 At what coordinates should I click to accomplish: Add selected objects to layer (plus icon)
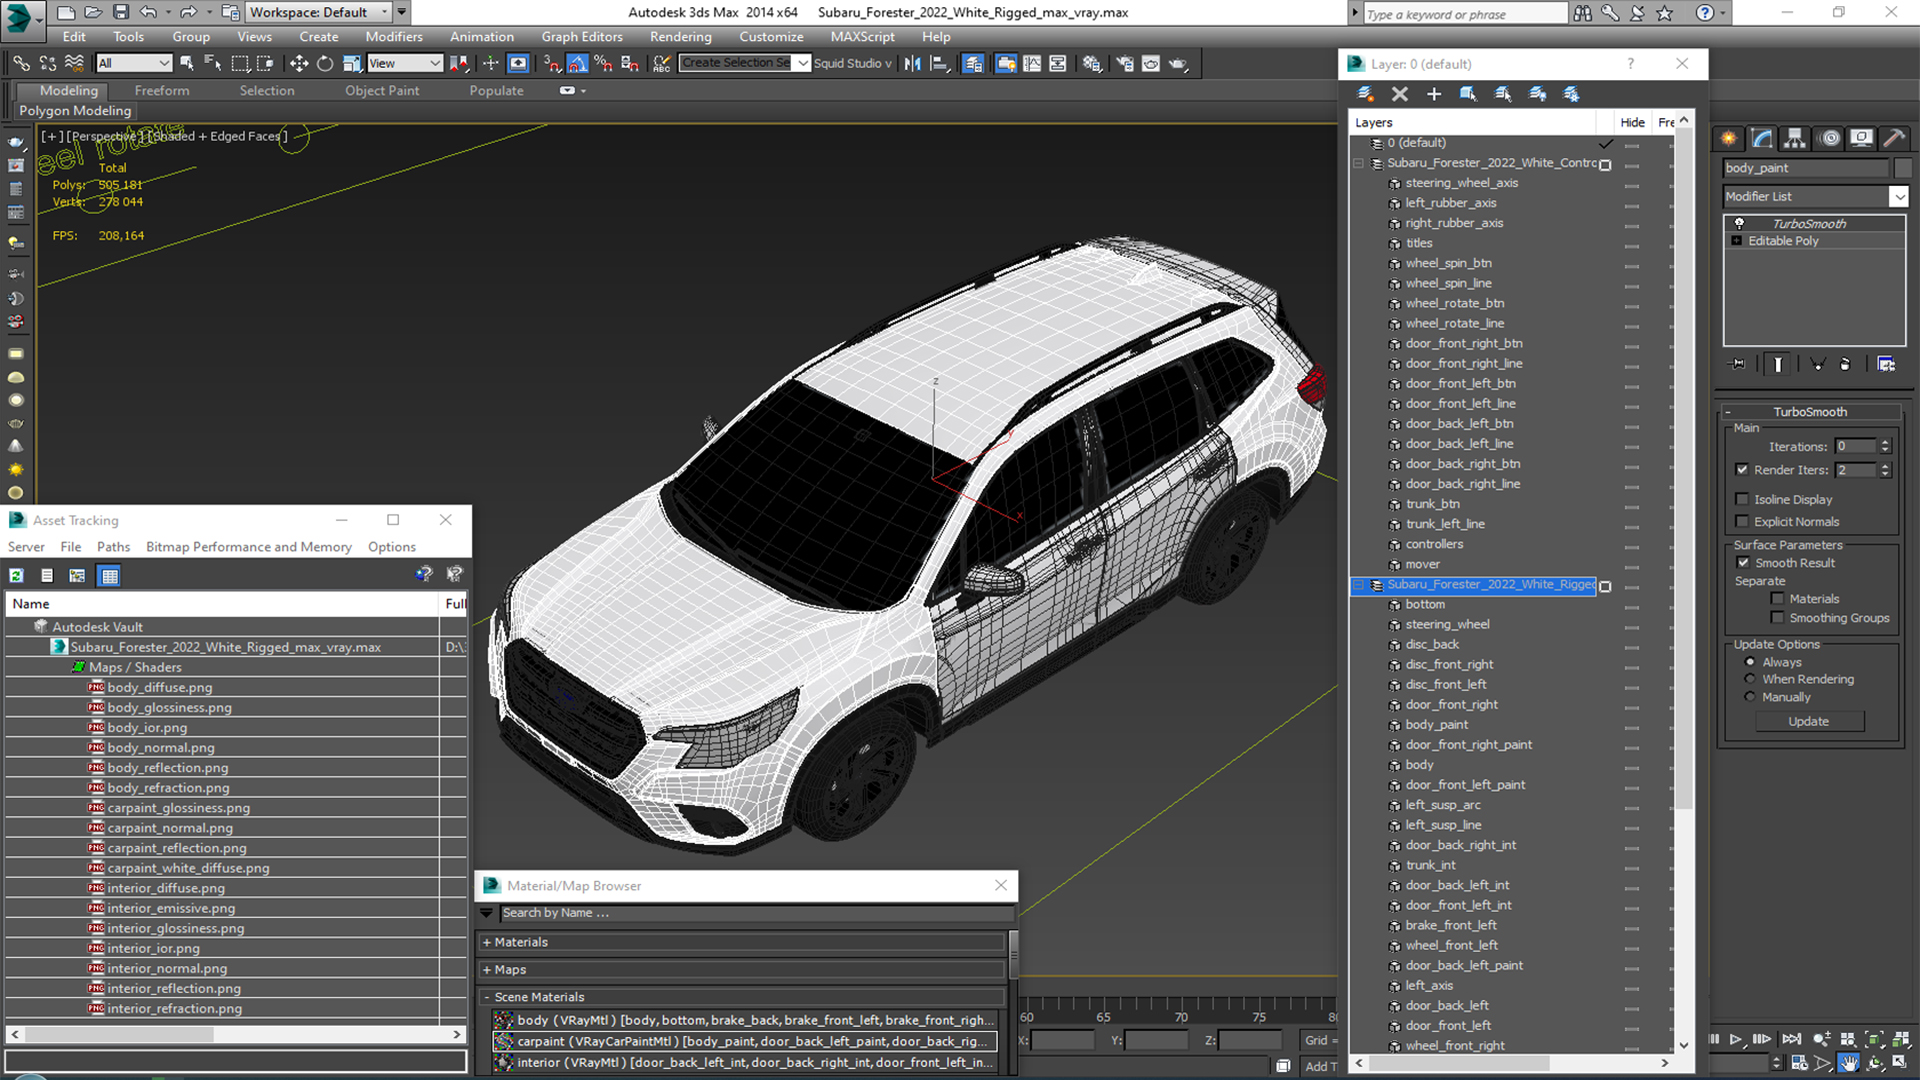point(1434,94)
